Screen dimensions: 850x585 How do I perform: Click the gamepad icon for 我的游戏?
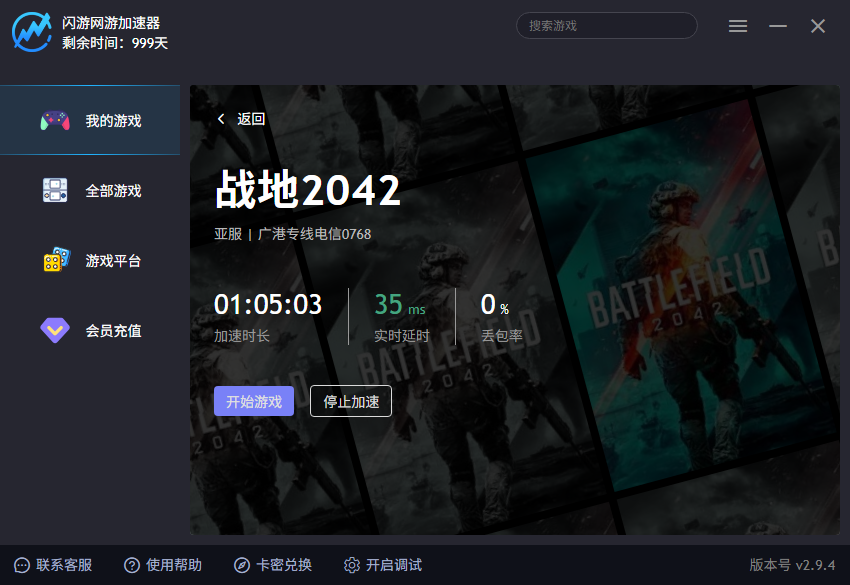click(55, 121)
